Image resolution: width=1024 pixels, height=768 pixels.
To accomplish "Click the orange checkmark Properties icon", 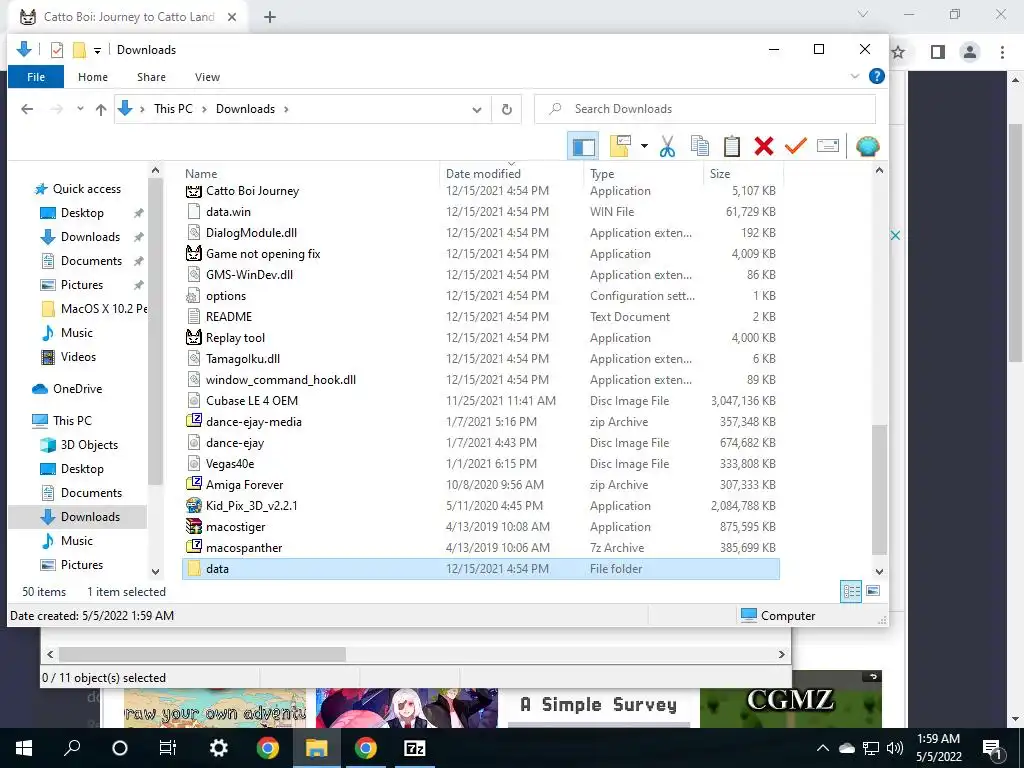I will pos(795,146).
